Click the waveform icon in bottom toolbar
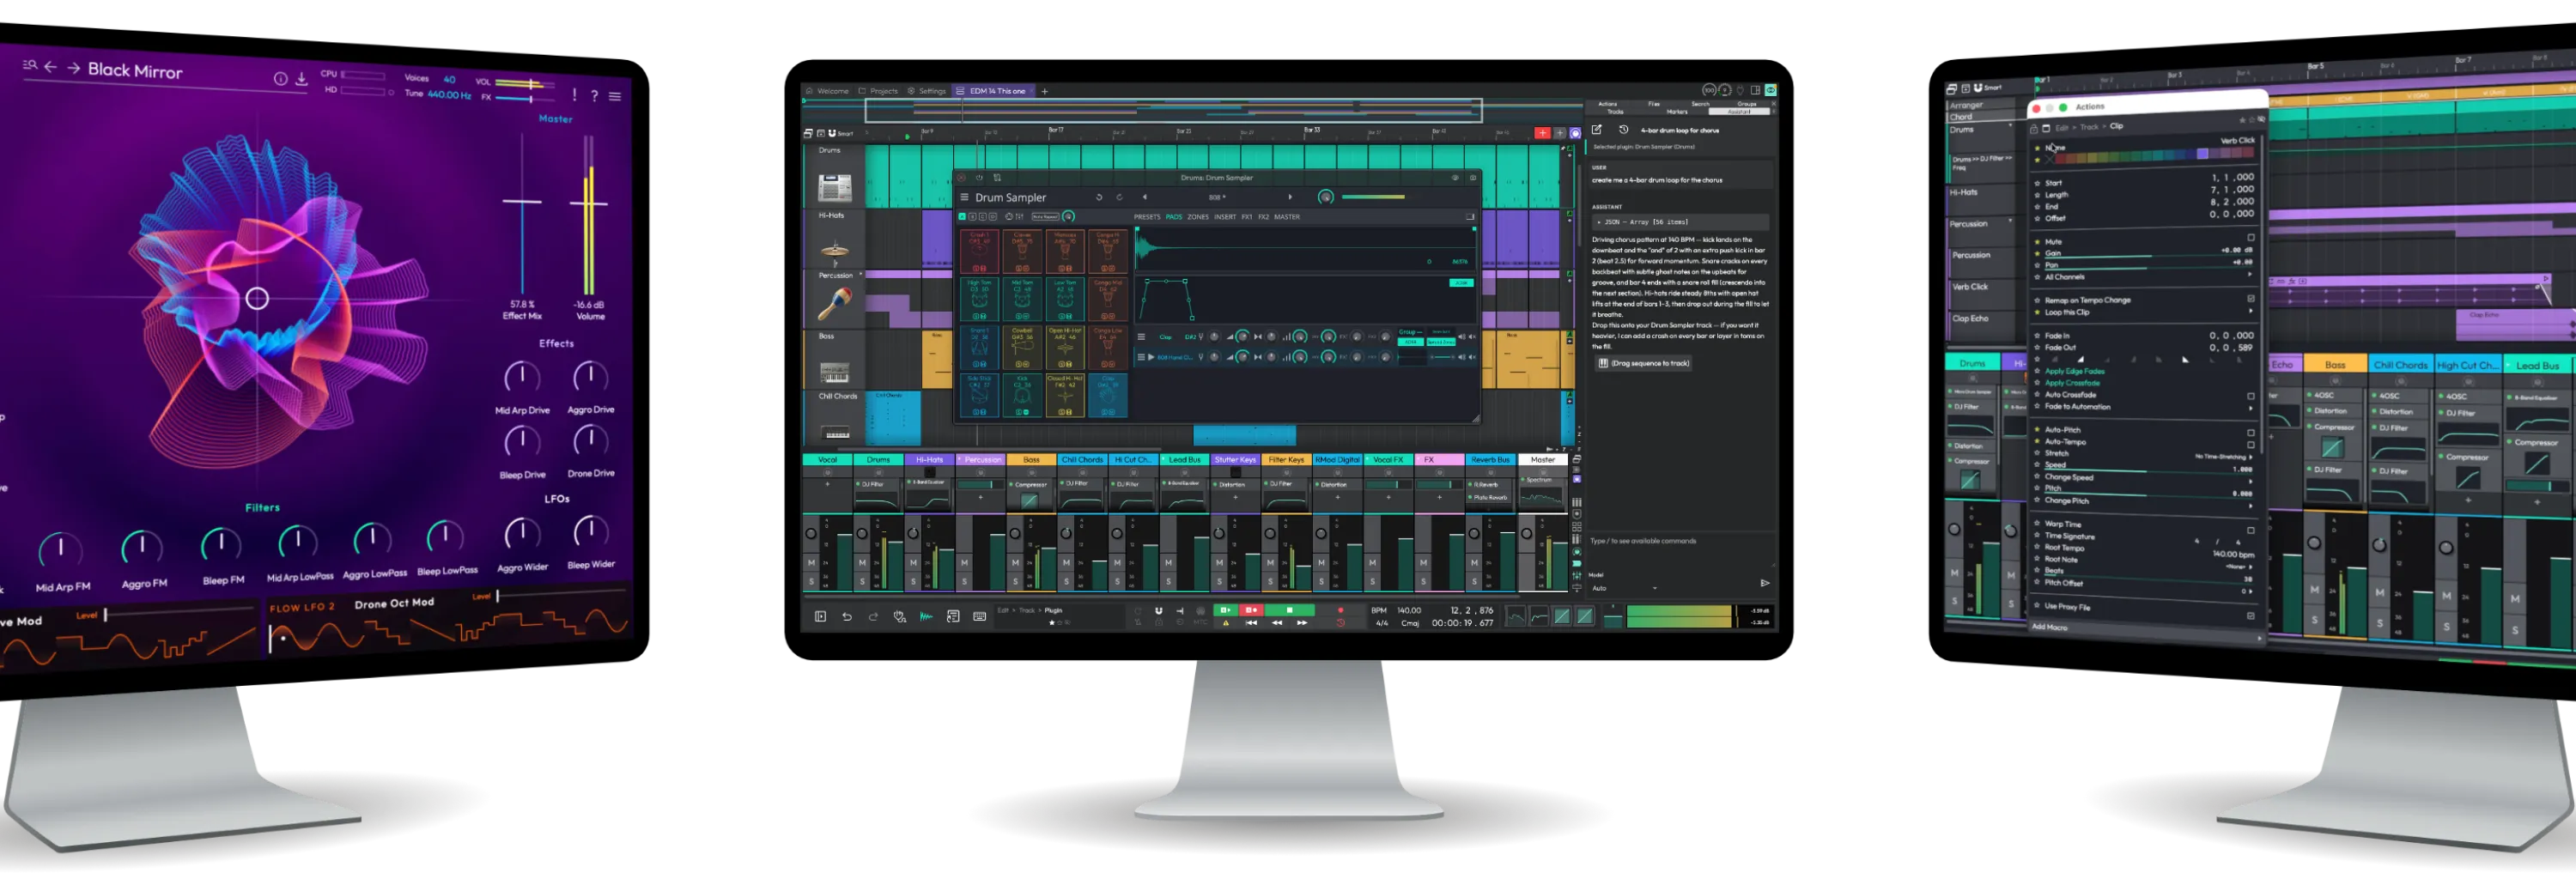Viewport: 2576px width, 873px height. (x=926, y=617)
